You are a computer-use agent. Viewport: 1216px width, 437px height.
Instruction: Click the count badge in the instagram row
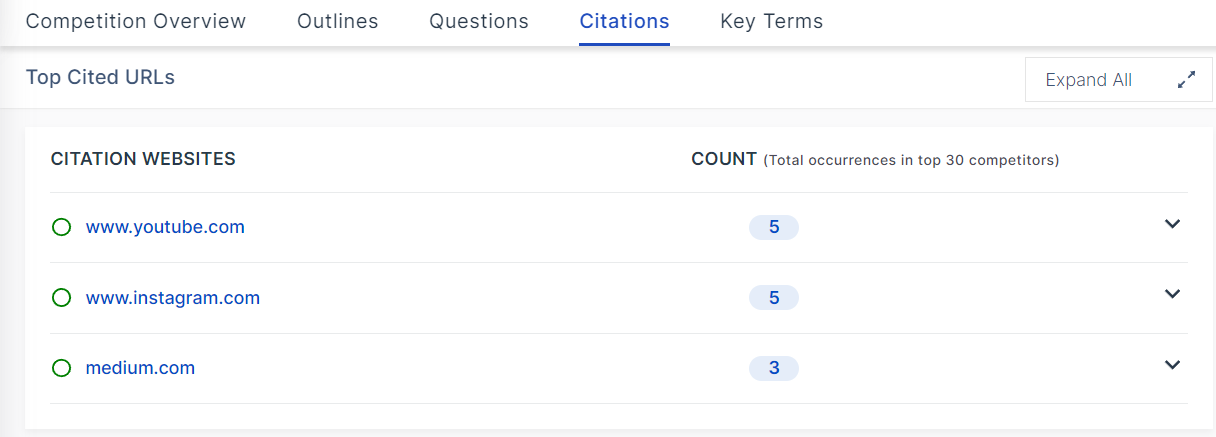tap(773, 298)
